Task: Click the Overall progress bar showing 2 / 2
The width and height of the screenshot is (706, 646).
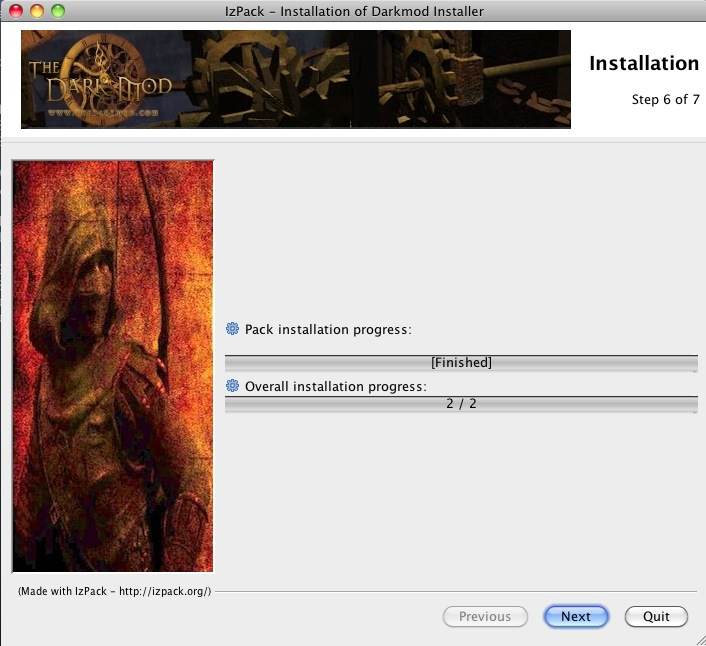Action: 461,404
